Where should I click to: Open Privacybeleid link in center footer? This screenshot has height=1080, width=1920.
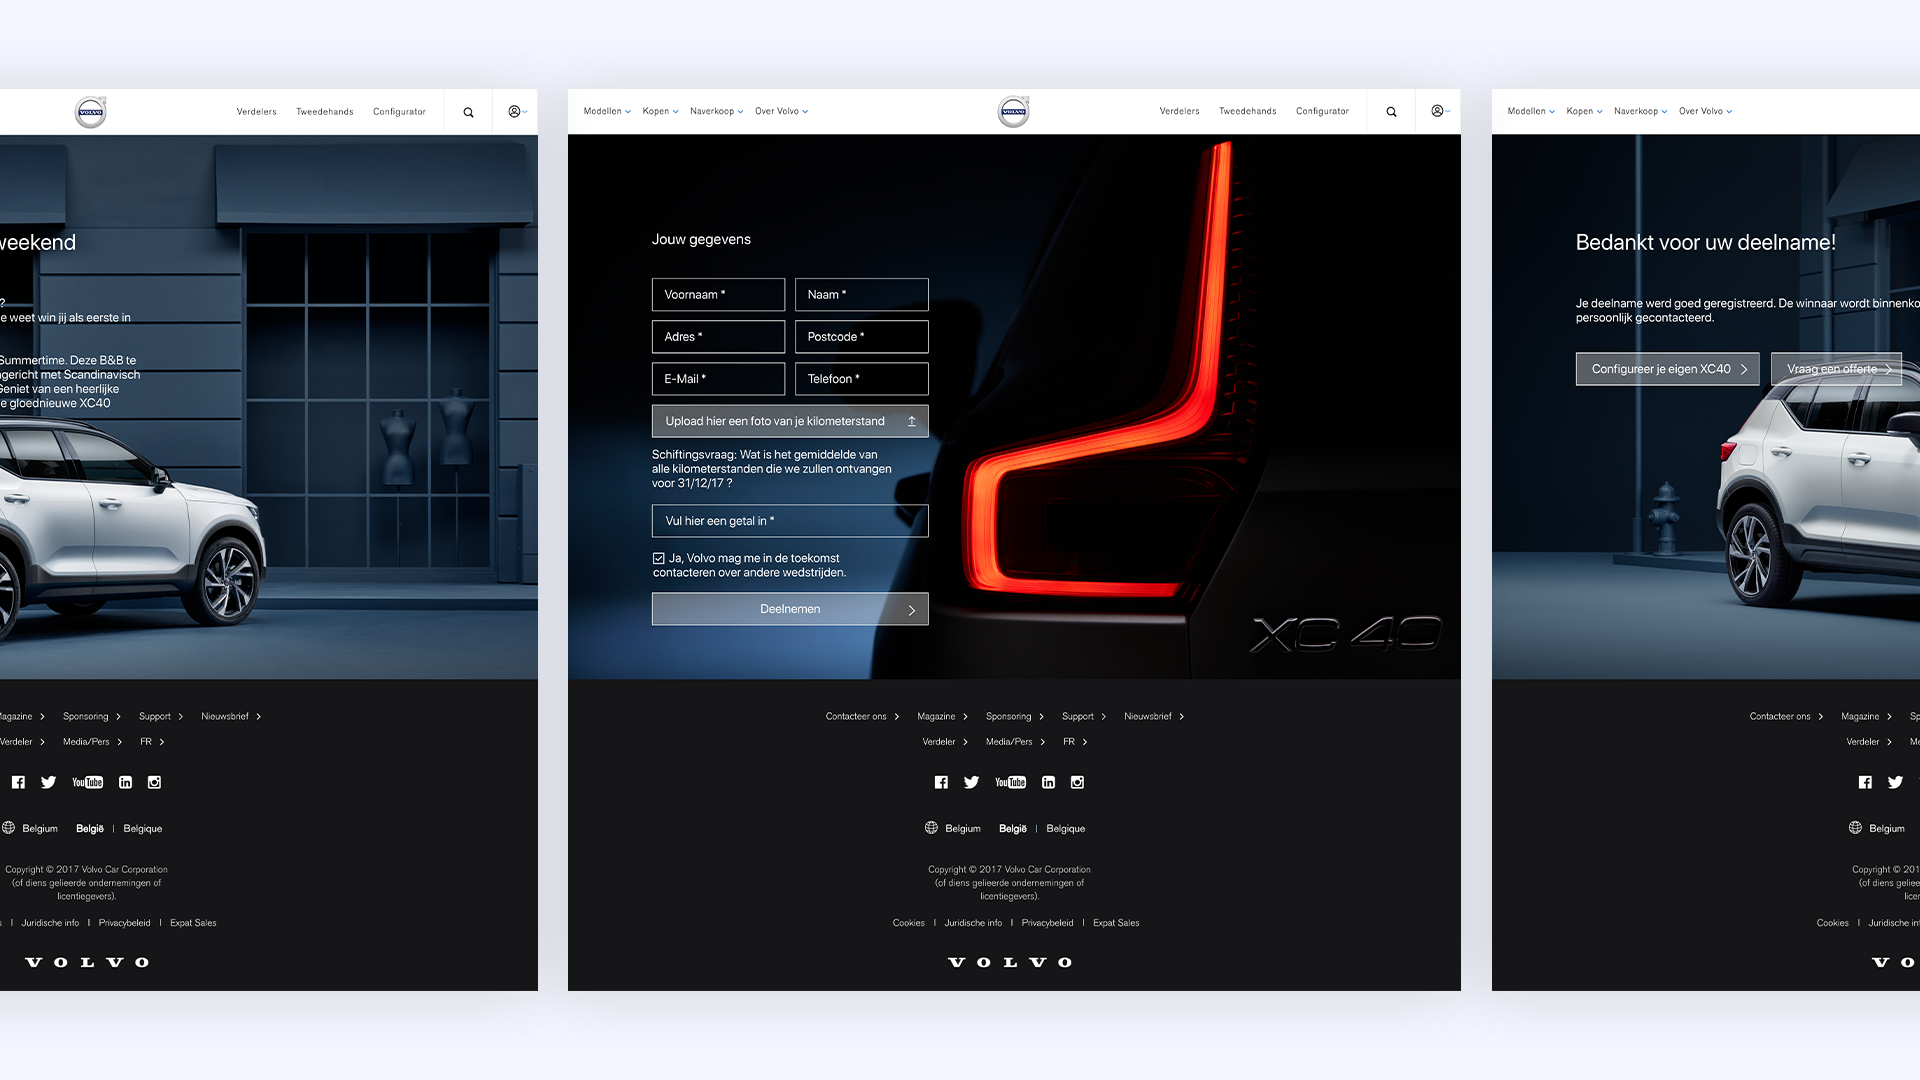click(x=1047, y=923)
